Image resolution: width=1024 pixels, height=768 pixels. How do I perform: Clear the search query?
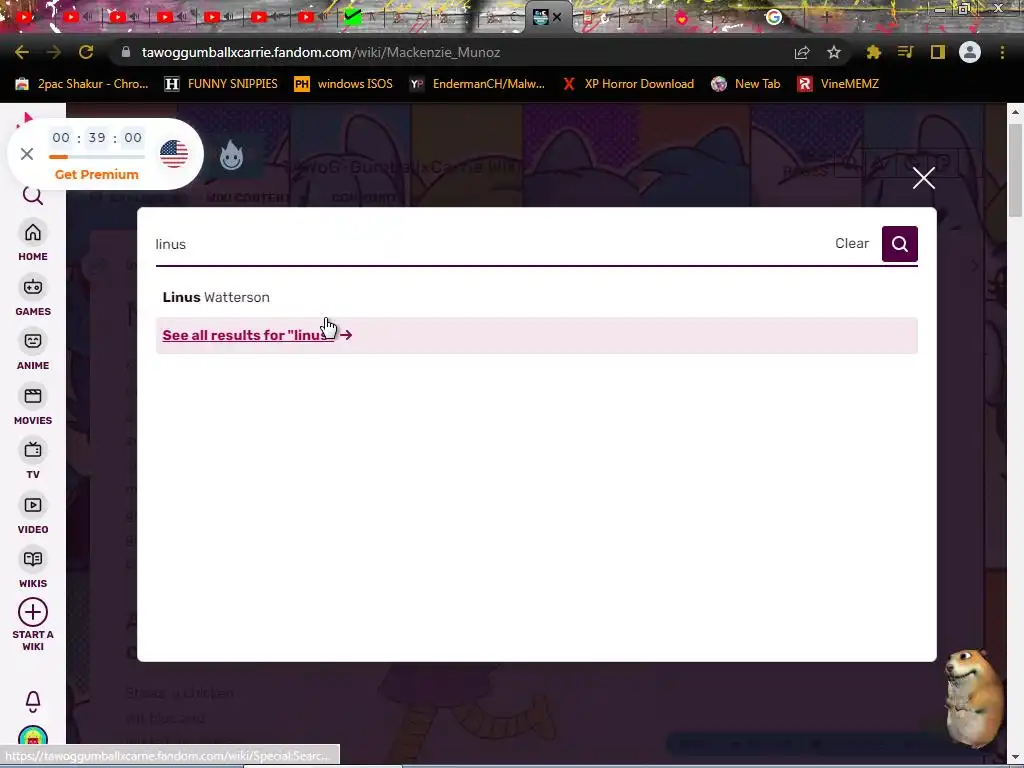[x=852, y=243]
